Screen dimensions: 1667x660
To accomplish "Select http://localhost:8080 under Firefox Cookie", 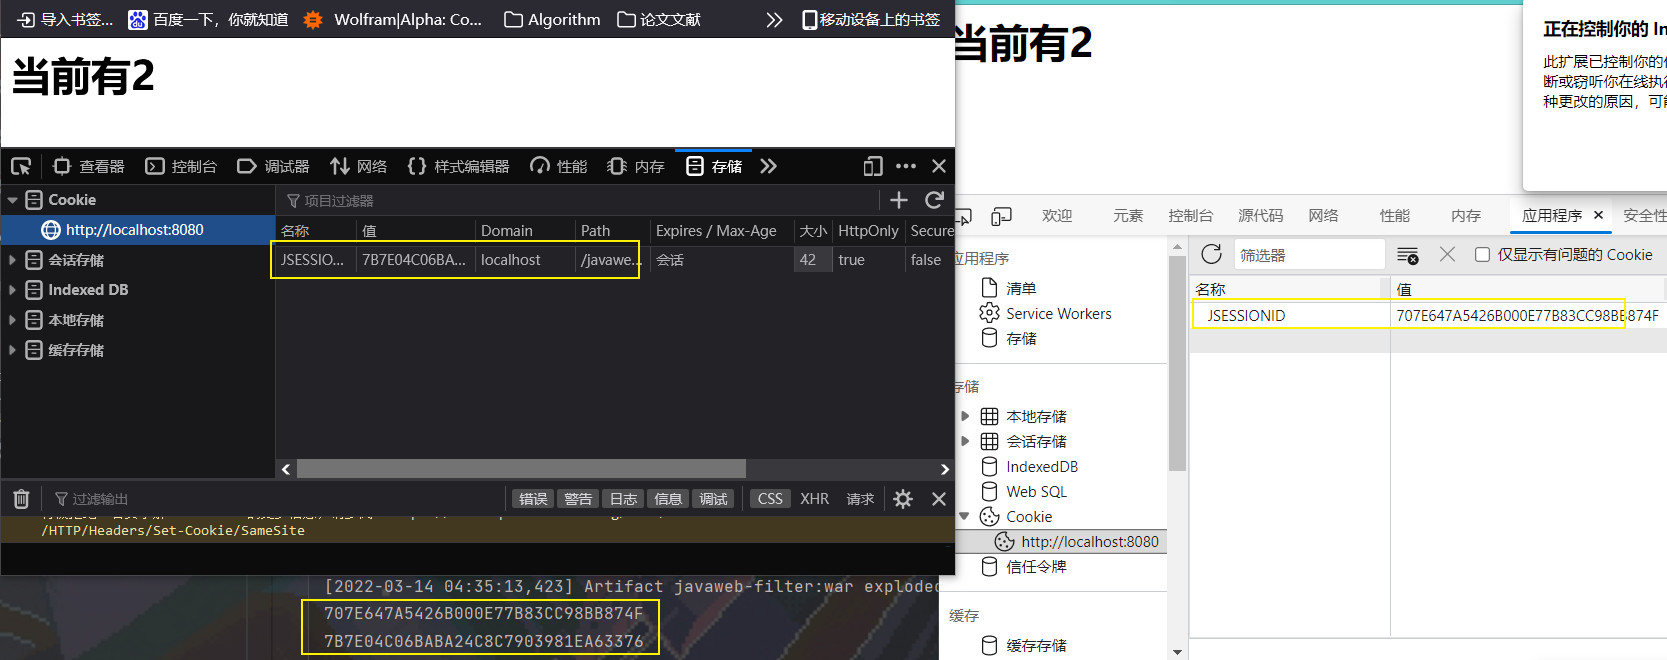I will pyautogui.click(x=137, y=230).
